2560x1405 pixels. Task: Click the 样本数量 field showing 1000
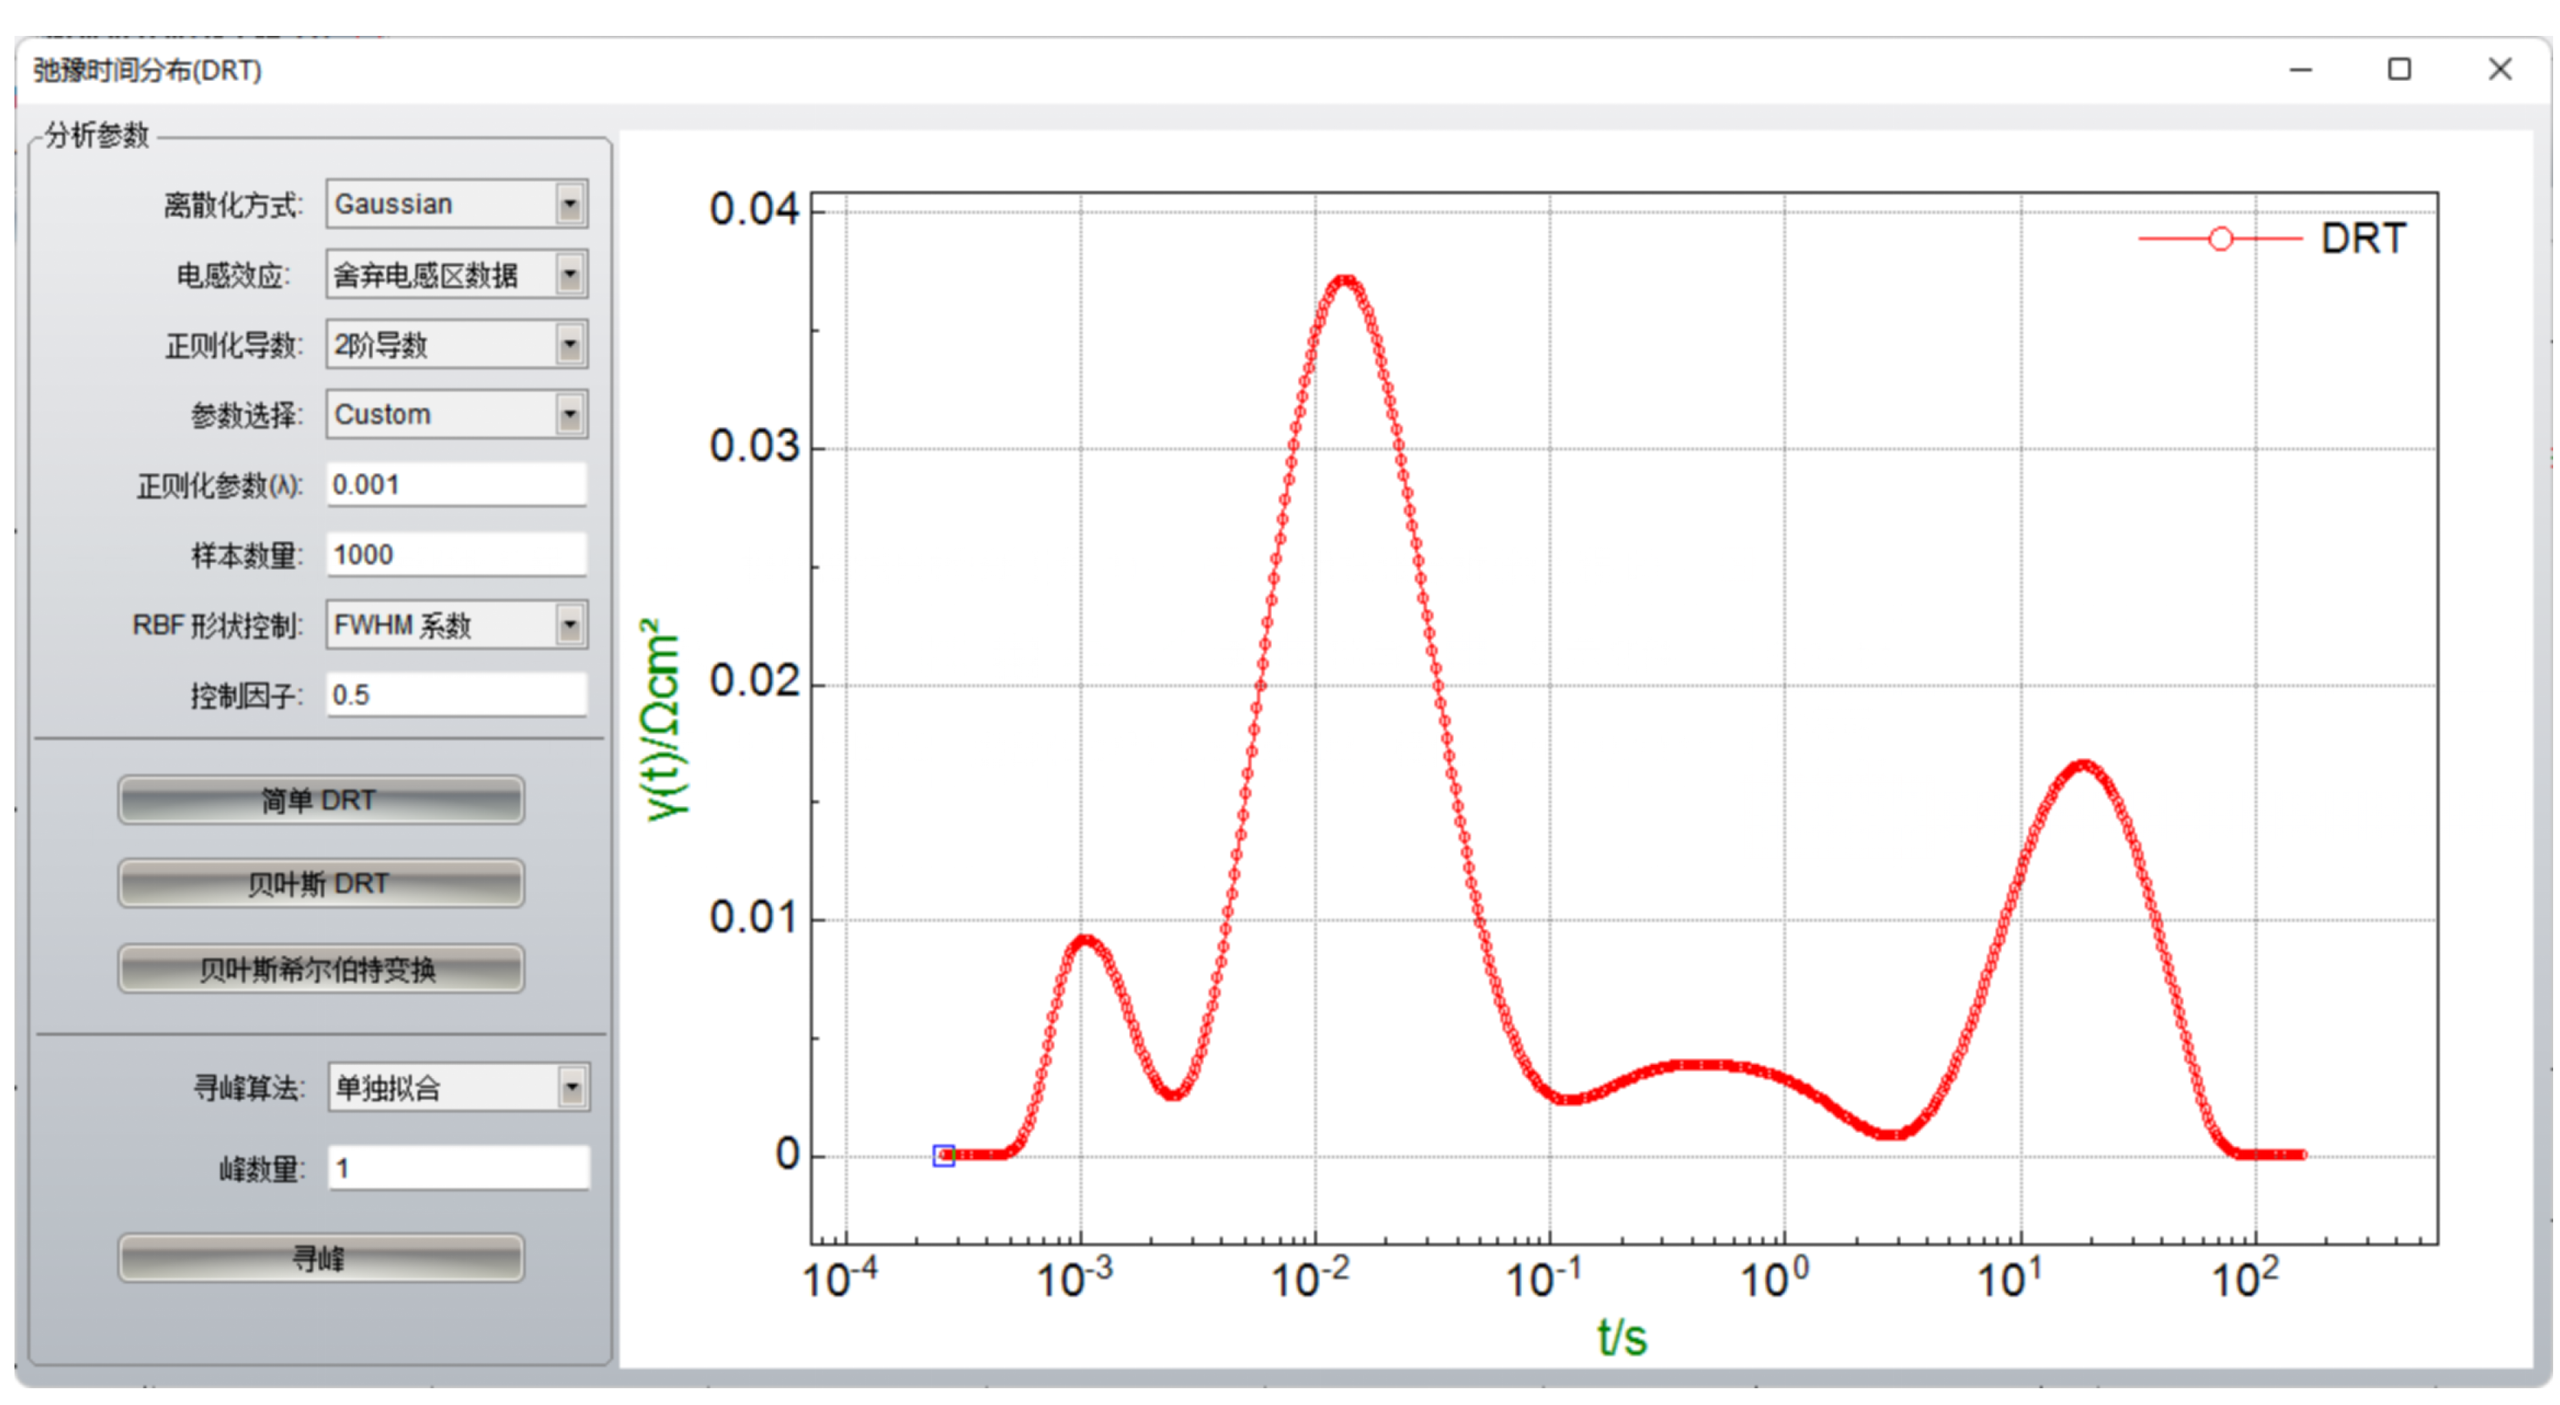click(456, 555)
